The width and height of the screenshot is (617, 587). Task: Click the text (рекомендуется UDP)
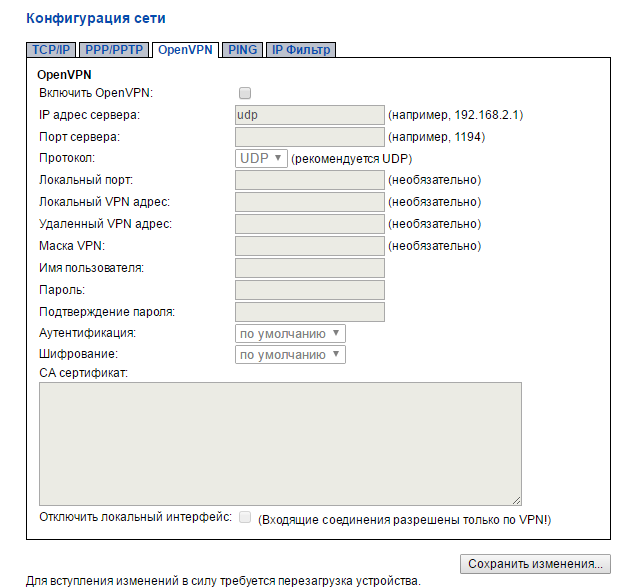pyautogui.click(x=351, y=159)
